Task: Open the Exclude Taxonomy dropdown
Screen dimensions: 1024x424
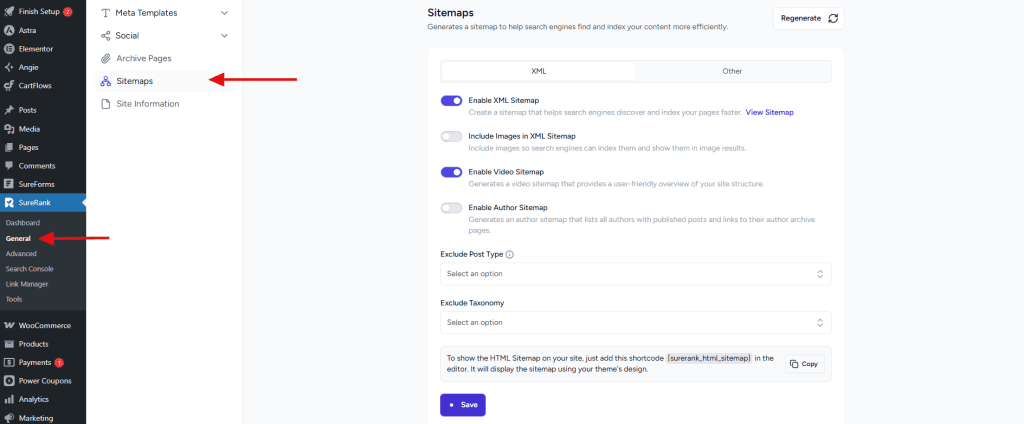Action: pos(635,322)
